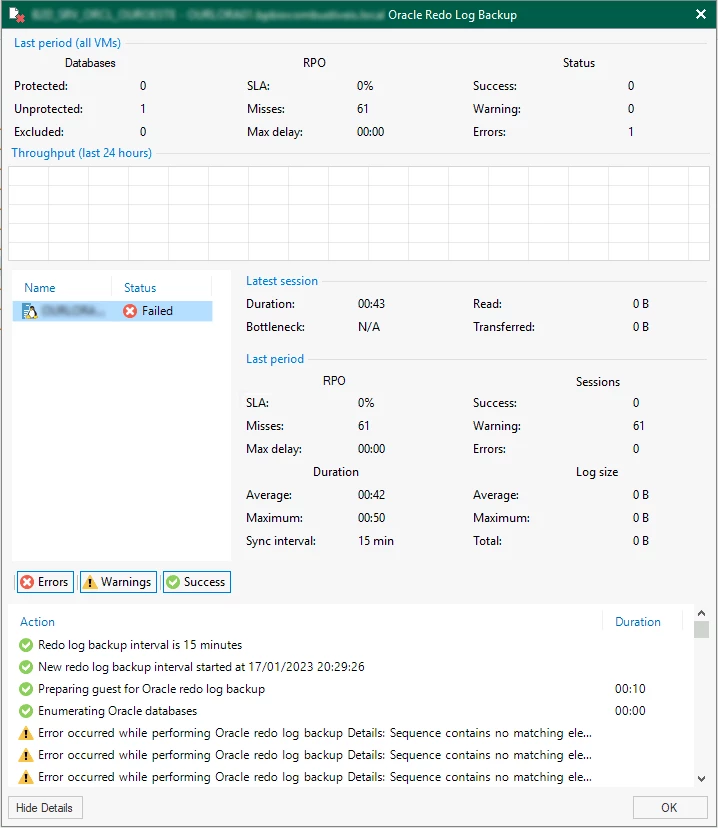Toggle the Success filter button
The width and height of the screenshot is (718, 828).
point(197,582)
